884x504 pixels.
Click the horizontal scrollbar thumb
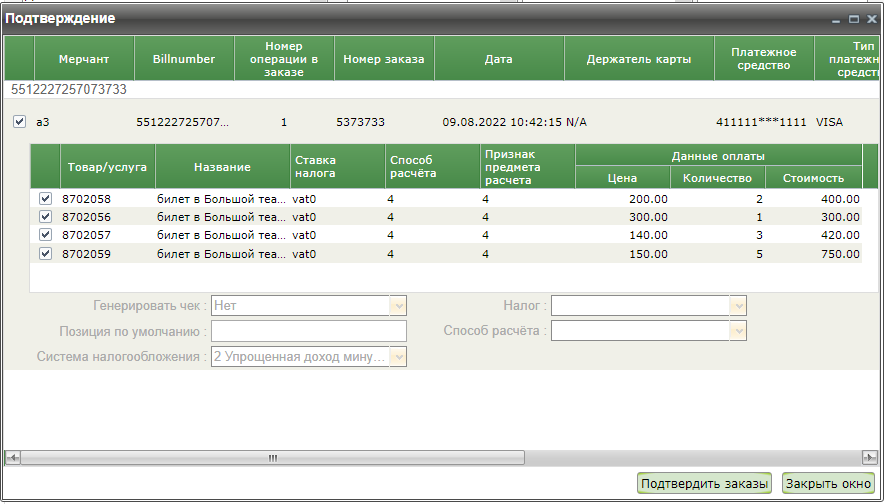272,458
